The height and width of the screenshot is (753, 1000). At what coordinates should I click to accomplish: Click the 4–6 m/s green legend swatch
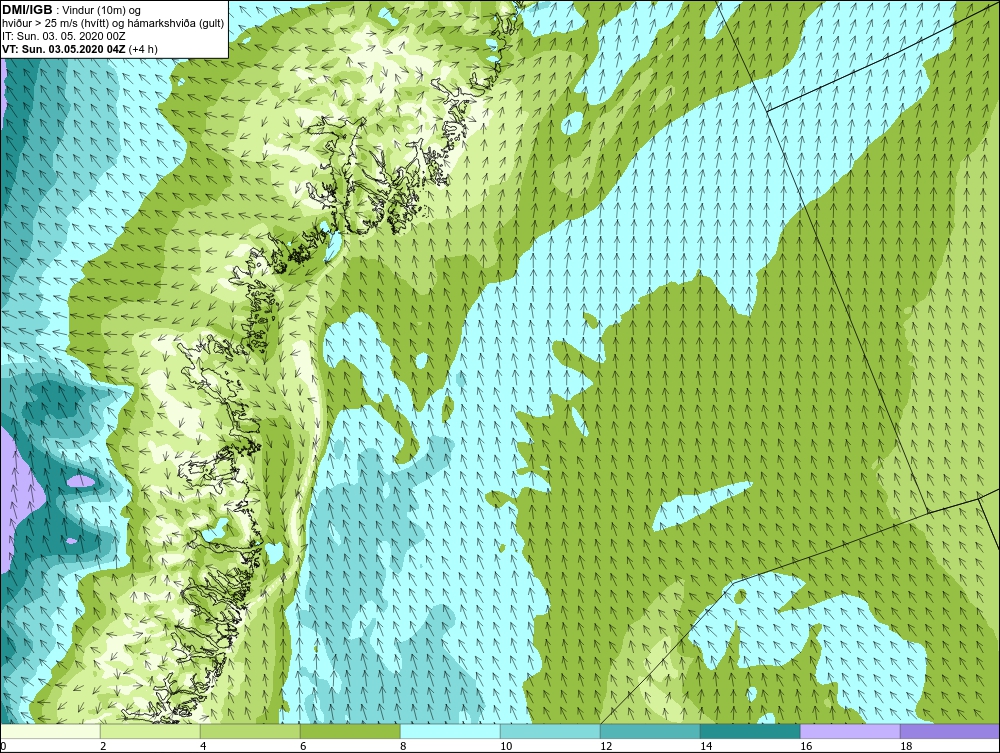click(x=250, y=732)
